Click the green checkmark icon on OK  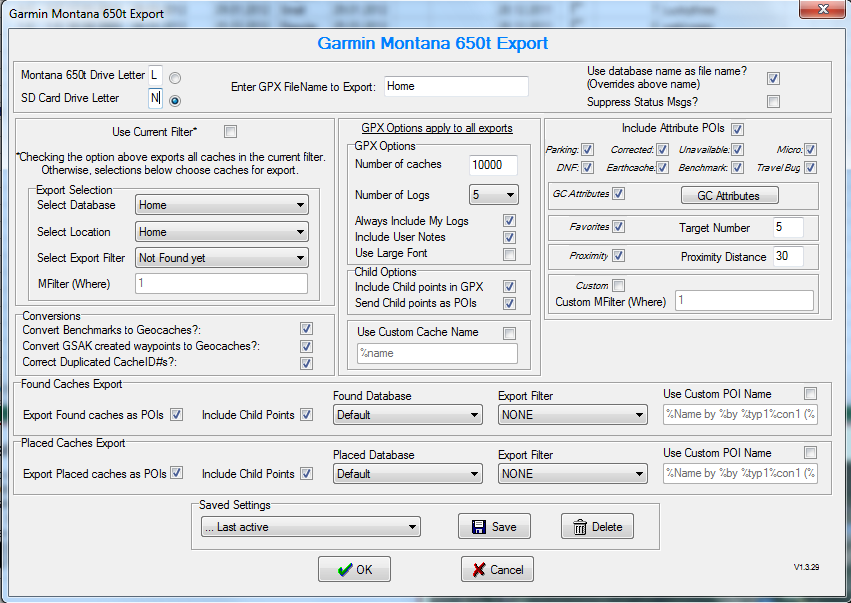(x=345, y=570)
